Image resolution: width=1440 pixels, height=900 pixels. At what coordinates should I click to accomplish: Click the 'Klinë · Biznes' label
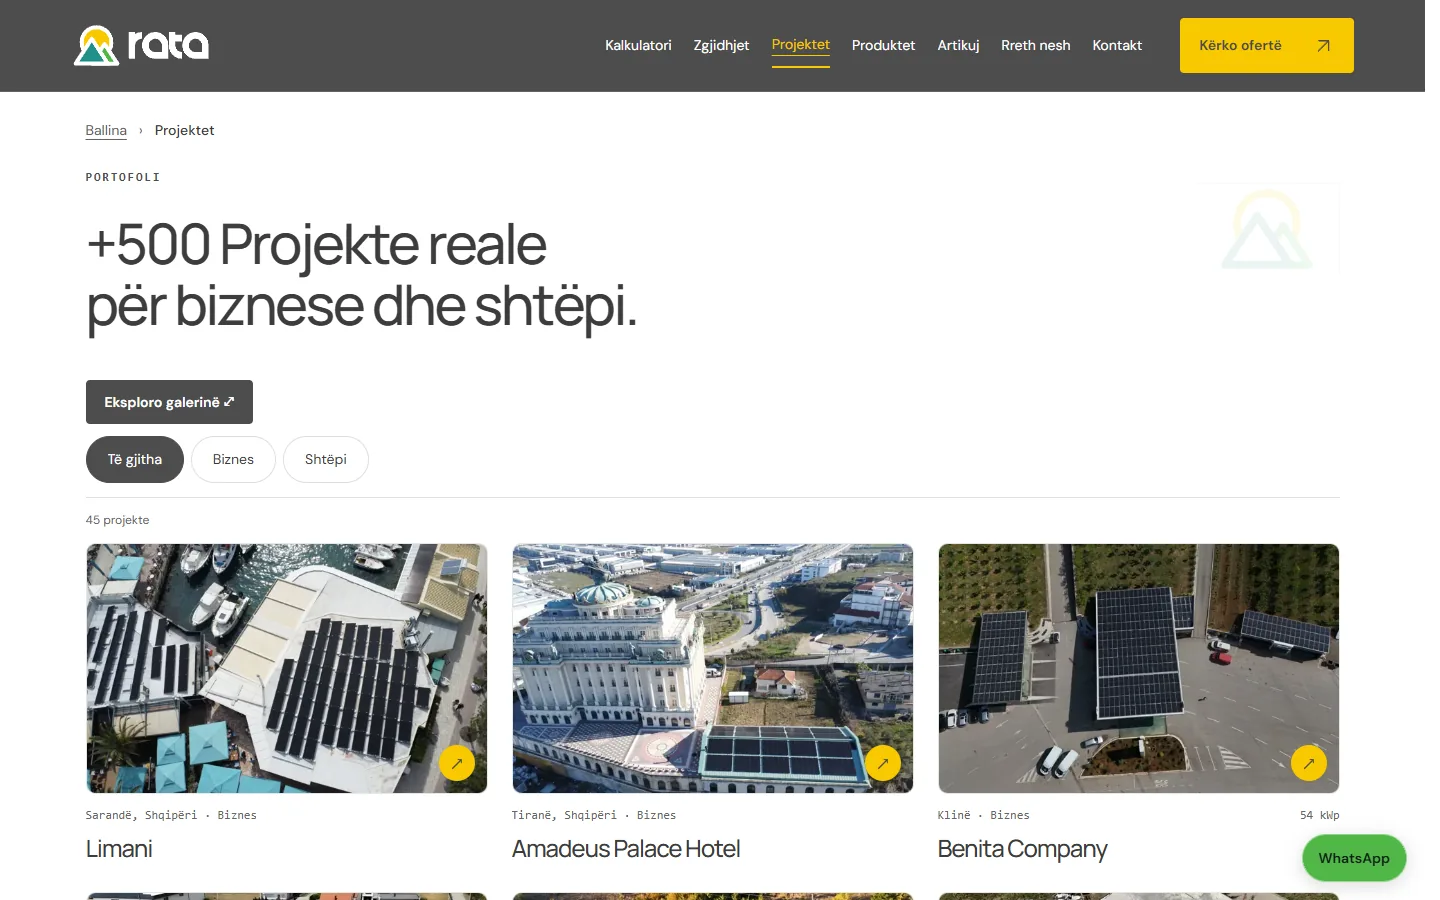point(984,815)
